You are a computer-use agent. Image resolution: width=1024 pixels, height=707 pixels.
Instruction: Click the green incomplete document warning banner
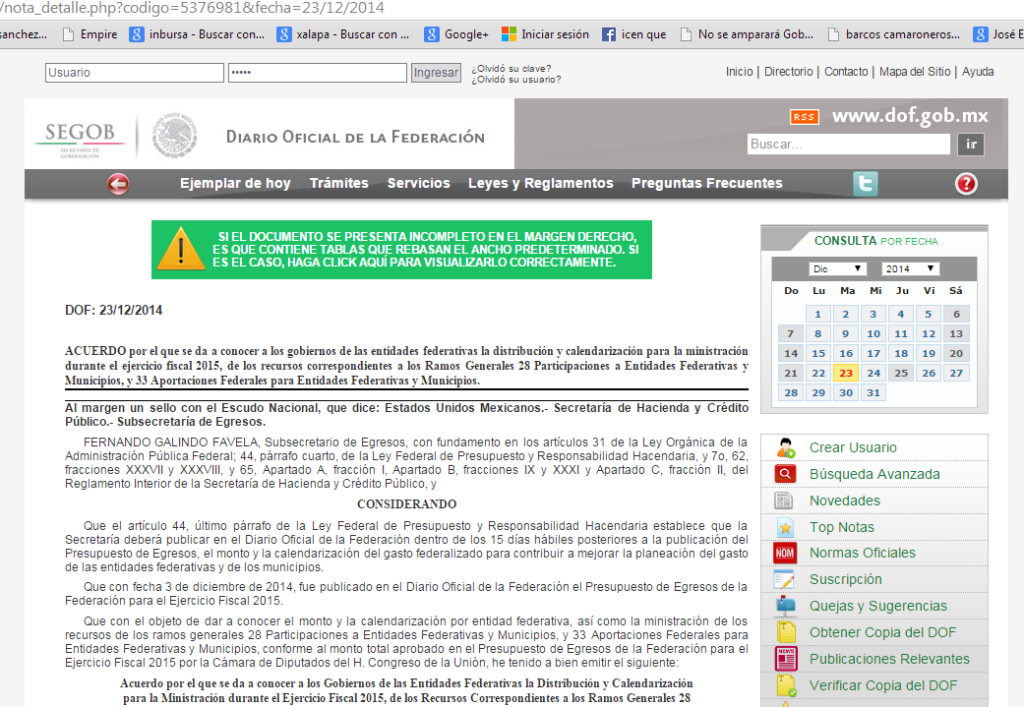click(402, 249)
